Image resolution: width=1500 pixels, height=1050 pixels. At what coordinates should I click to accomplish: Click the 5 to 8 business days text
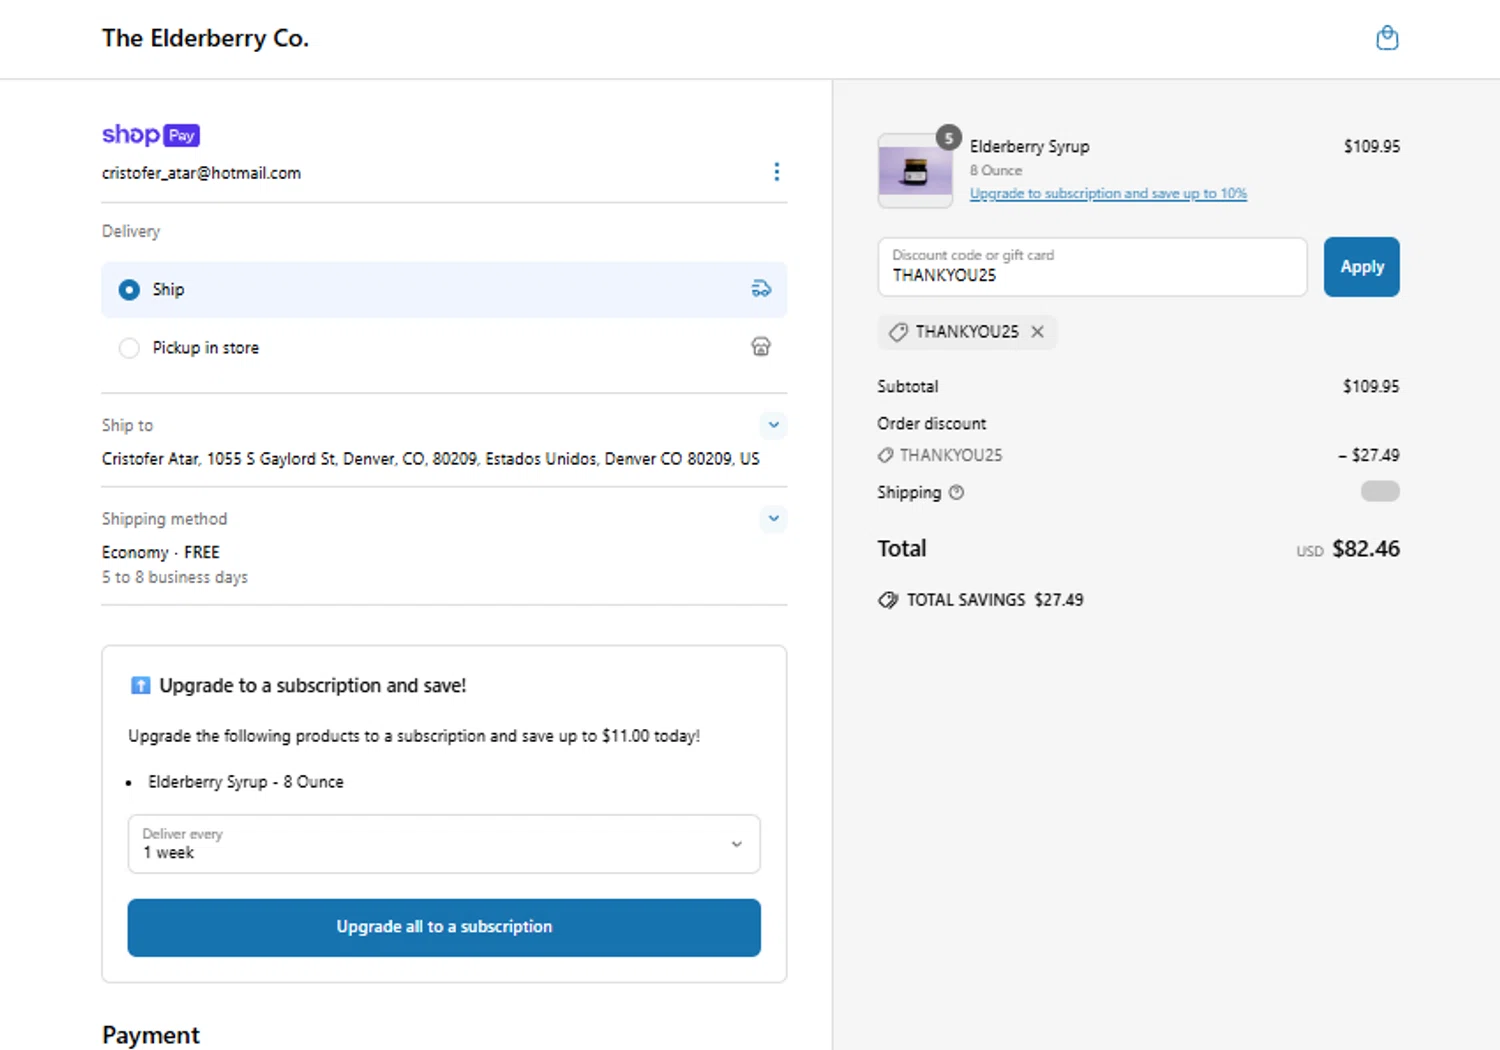(x=175, y=577)
